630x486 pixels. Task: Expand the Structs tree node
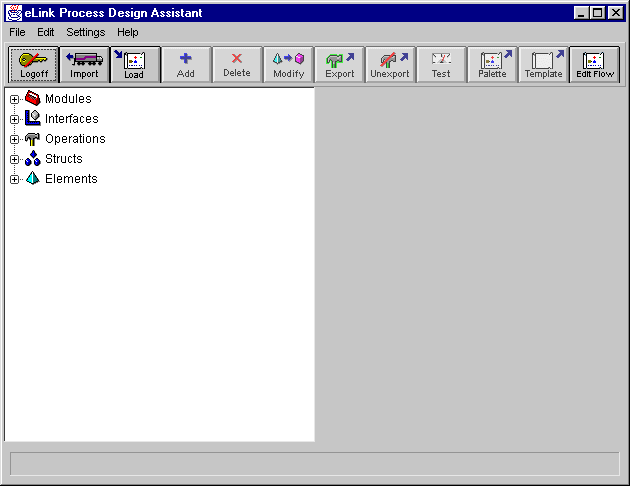[14, 159]
